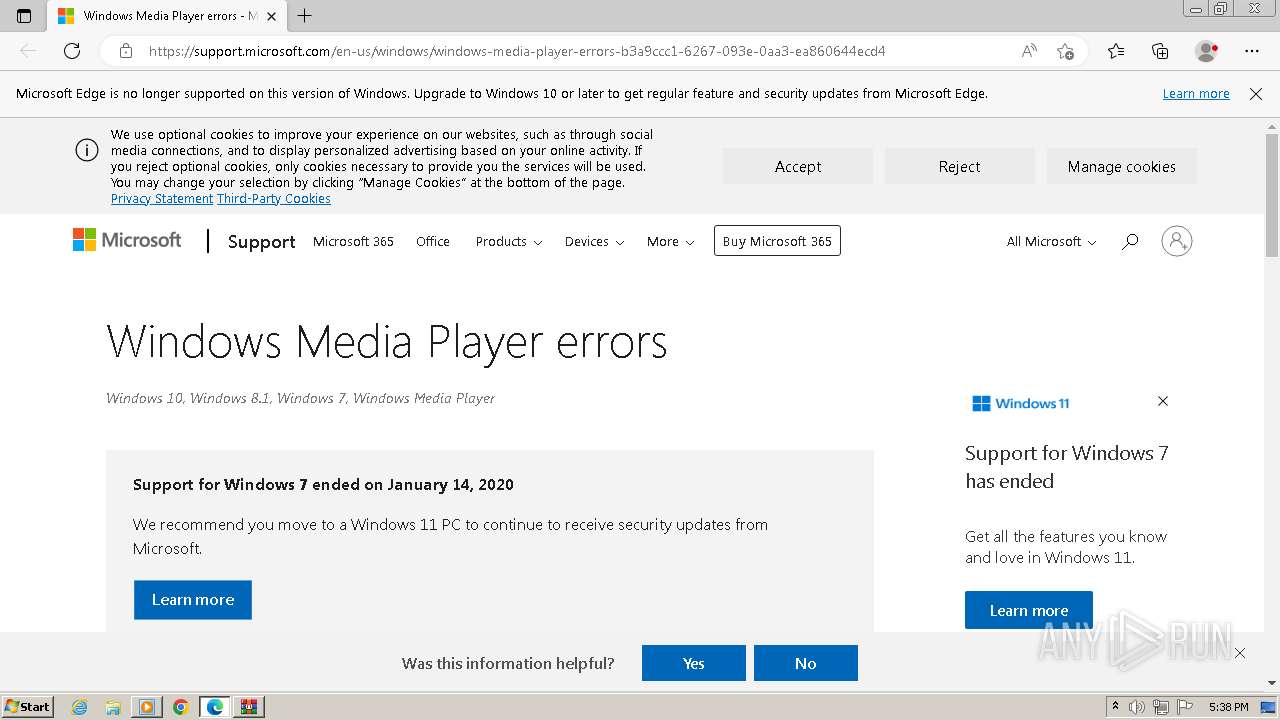The height and width of the screenshot is (720, 1280).
Task: Expand the All Microsoft dropdown
Action: tap(1051, 242)
